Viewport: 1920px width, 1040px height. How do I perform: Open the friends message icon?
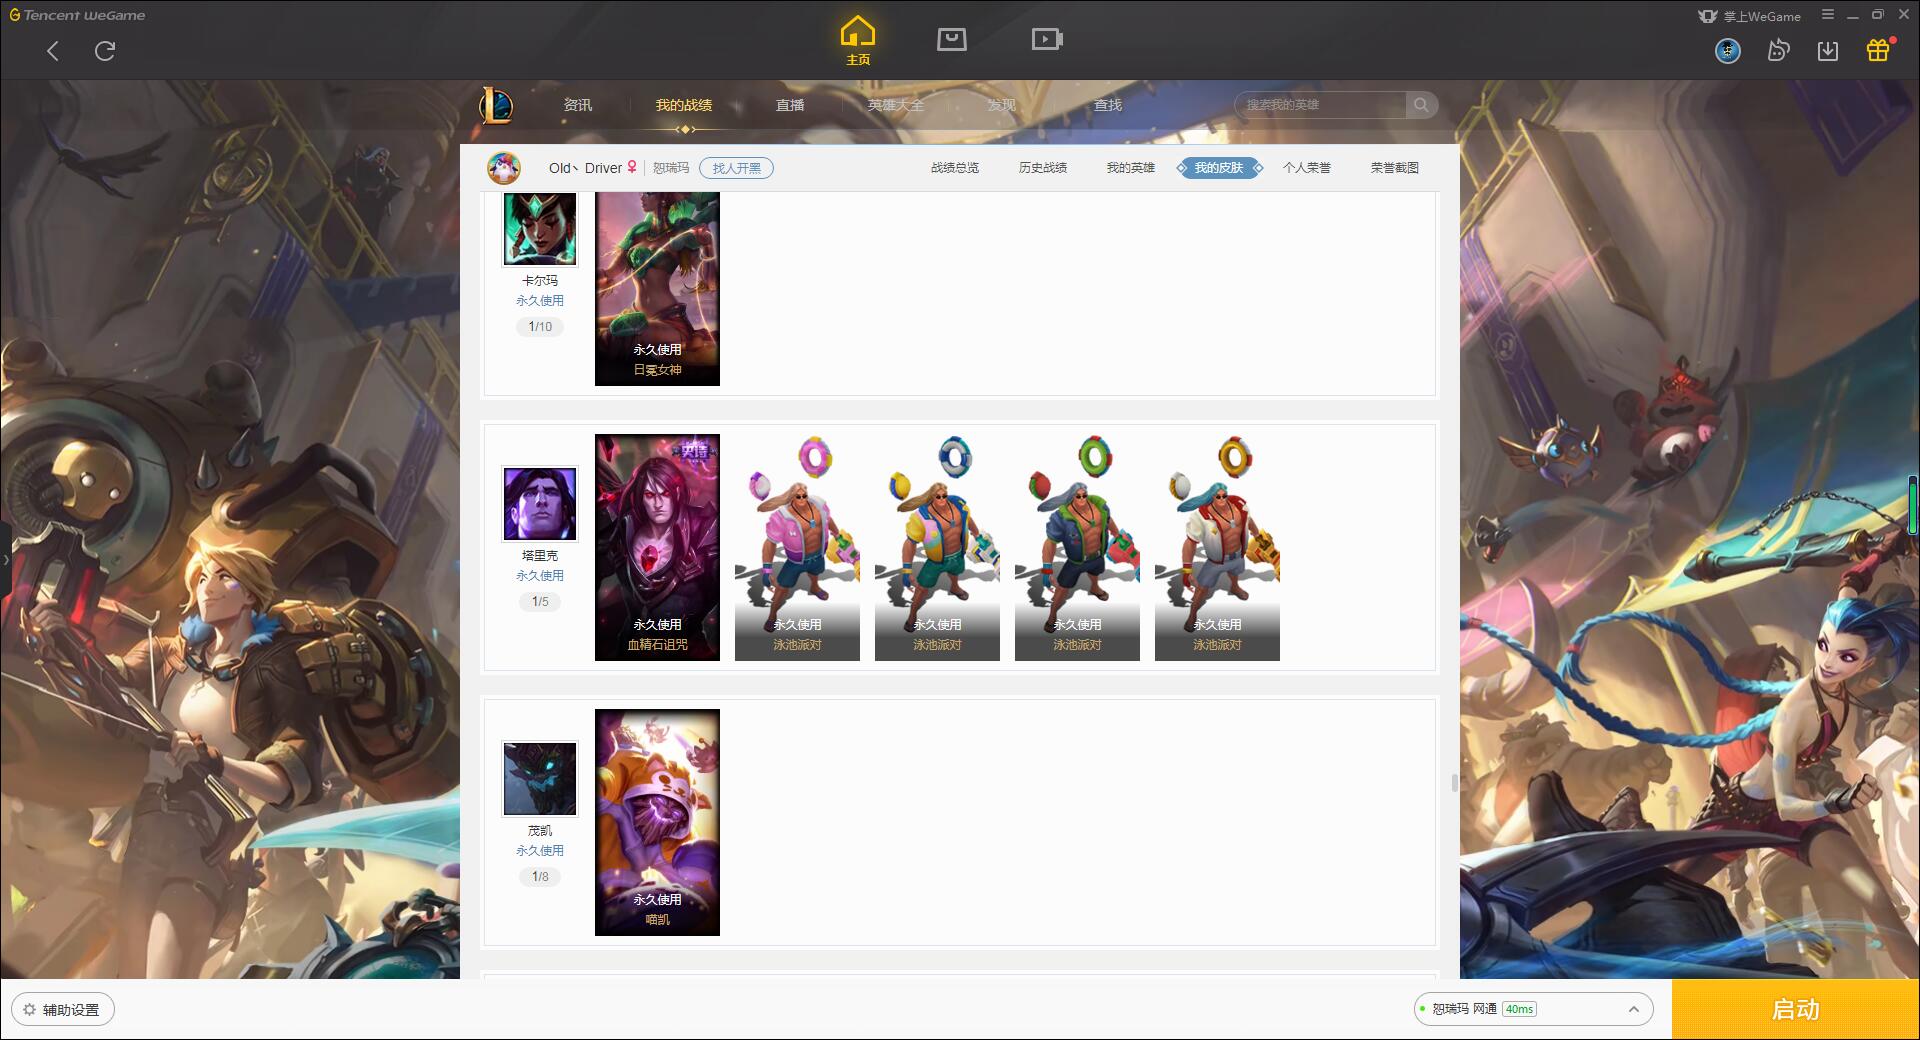click(1778, 51)
